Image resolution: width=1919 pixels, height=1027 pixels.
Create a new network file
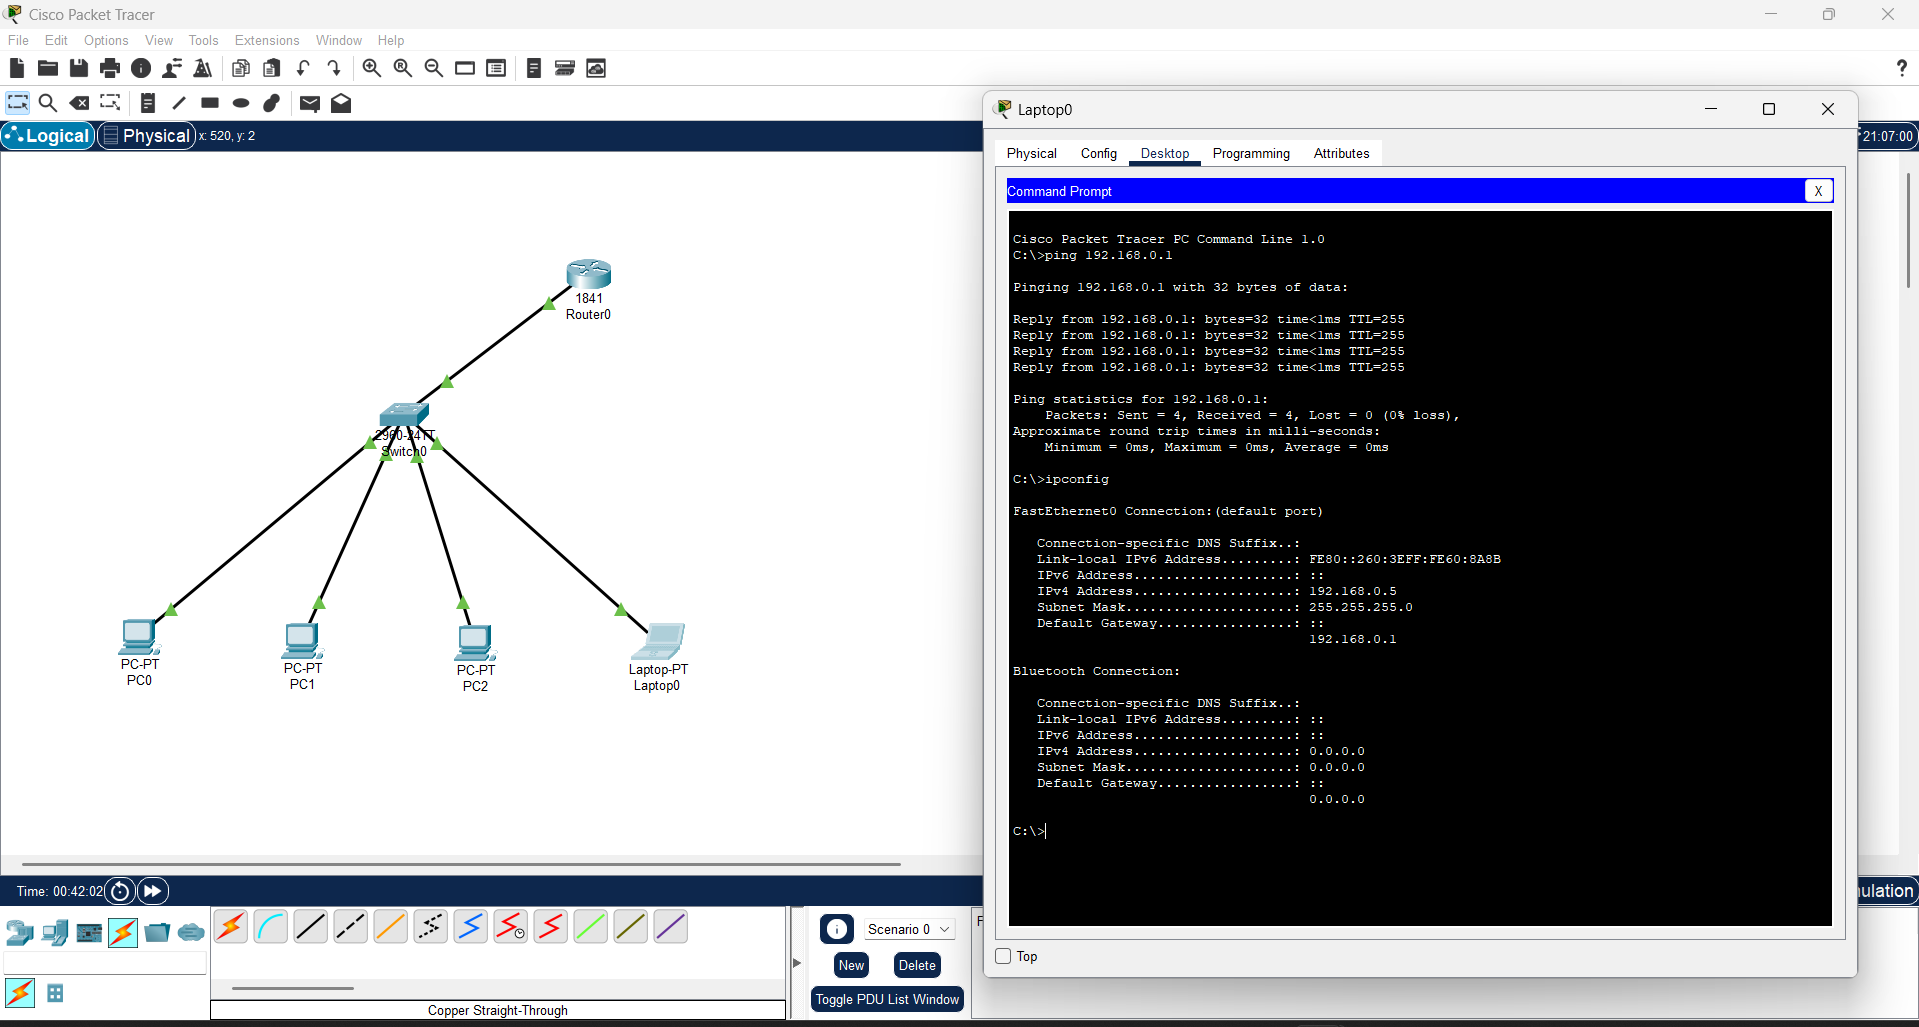[x=17, y=68]
